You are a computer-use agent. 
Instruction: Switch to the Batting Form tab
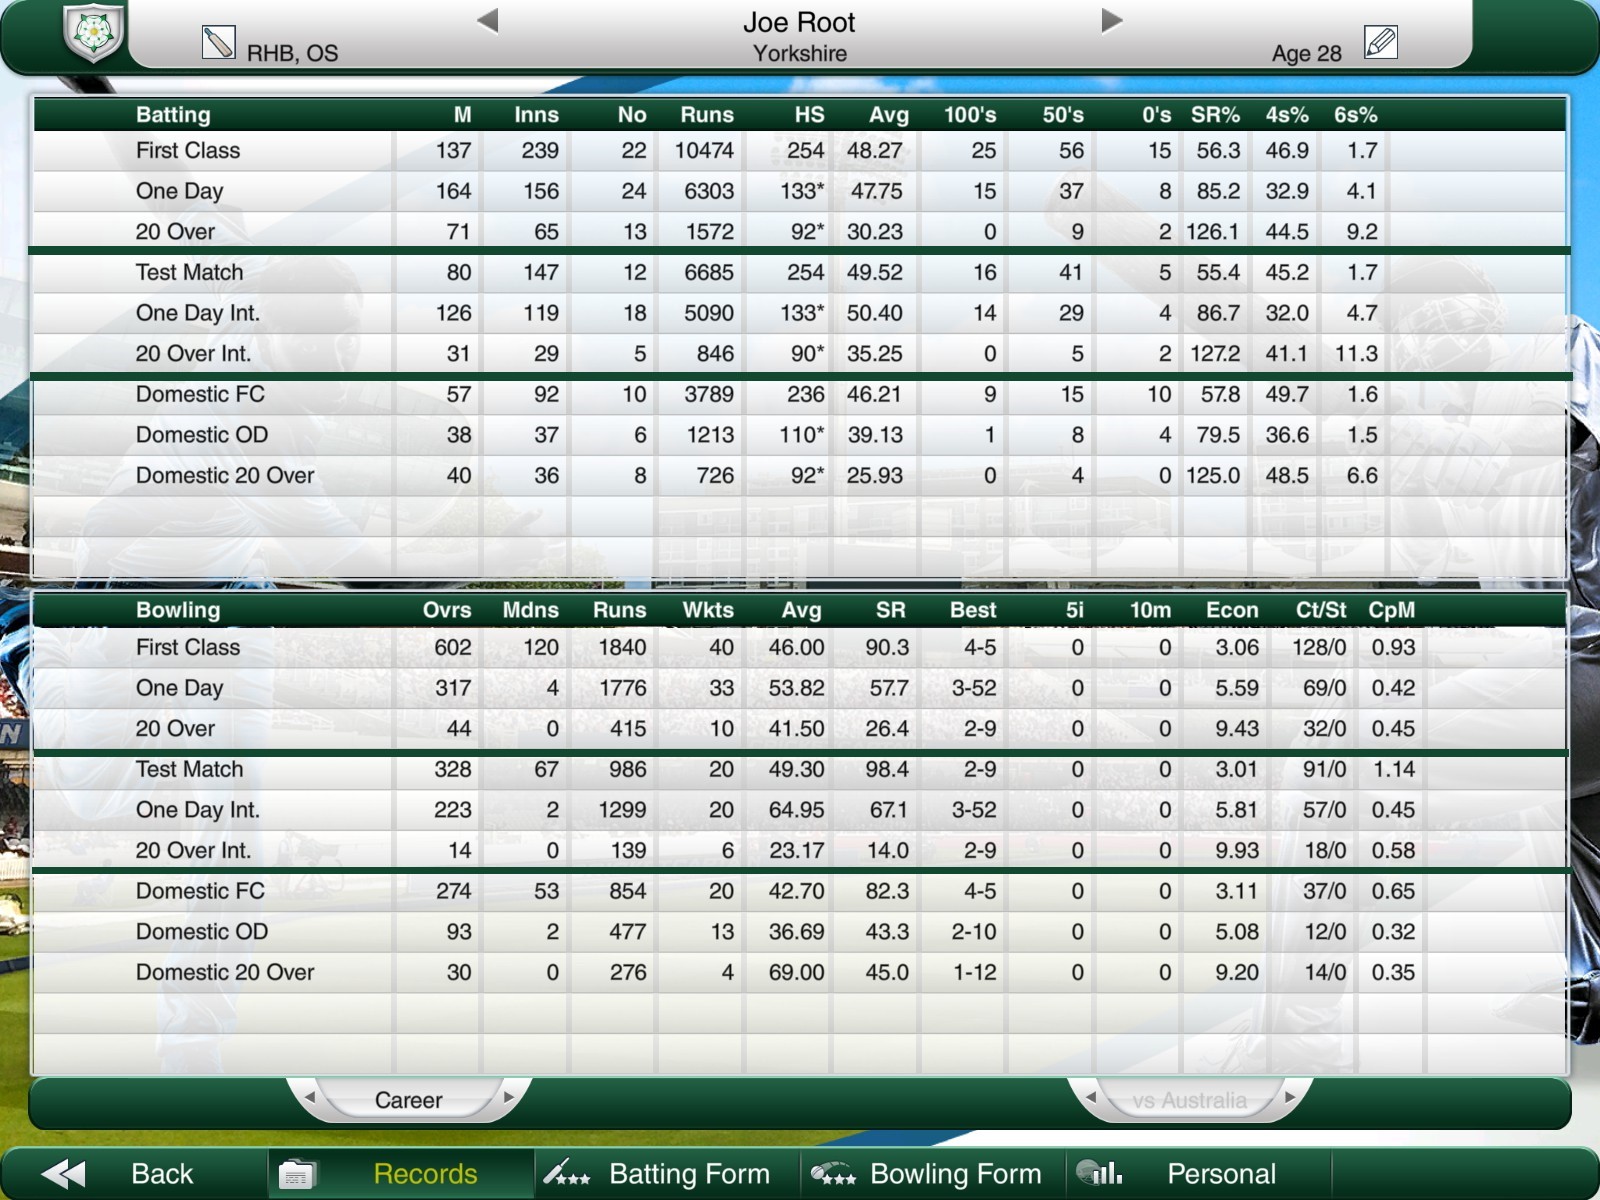[x=667, y=1173]
